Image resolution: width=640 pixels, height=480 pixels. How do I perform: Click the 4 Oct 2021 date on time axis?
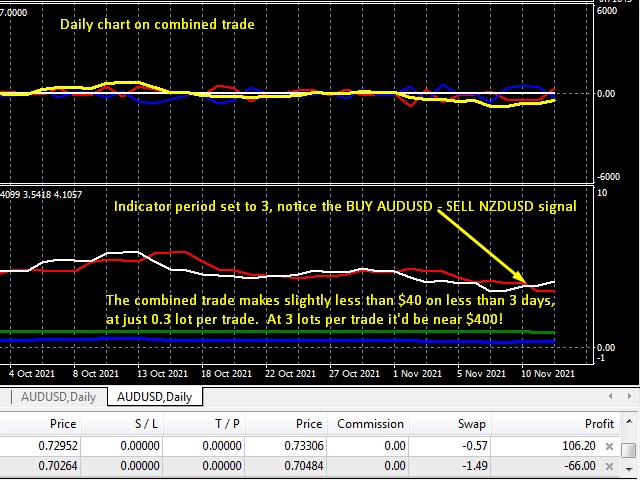[x=31, y=373]
